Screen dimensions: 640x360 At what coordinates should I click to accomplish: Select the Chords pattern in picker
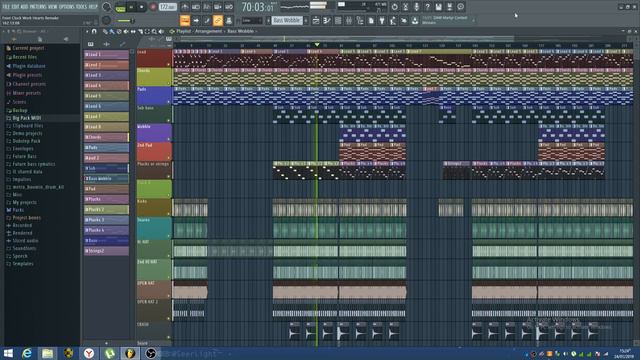pos(107,137)
